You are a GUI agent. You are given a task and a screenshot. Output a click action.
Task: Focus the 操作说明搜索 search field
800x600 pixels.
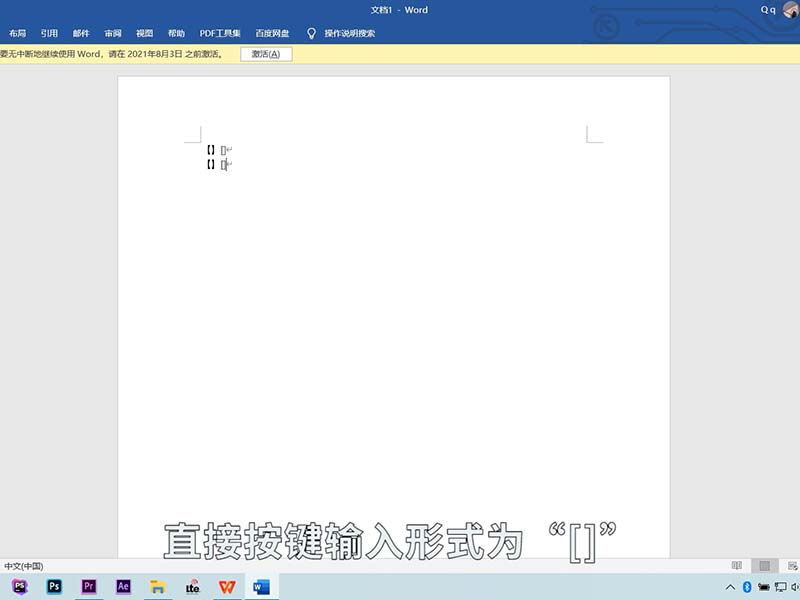(x=350, y=33)
